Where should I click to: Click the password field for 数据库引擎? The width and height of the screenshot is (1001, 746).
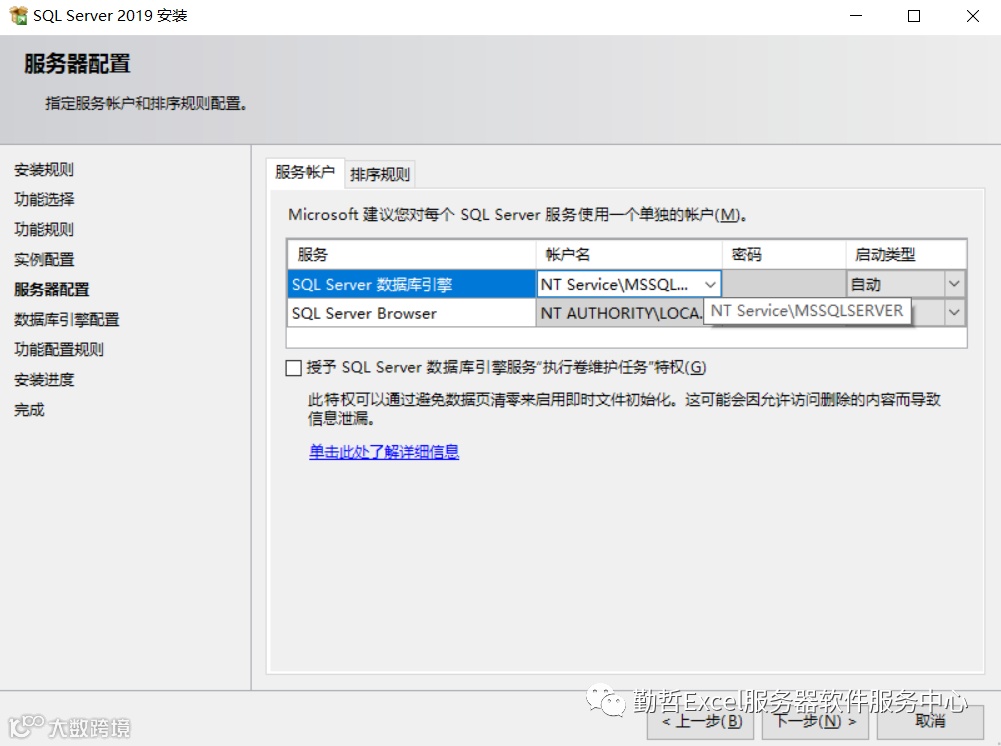pyautogui.click(x=784, y=284)
